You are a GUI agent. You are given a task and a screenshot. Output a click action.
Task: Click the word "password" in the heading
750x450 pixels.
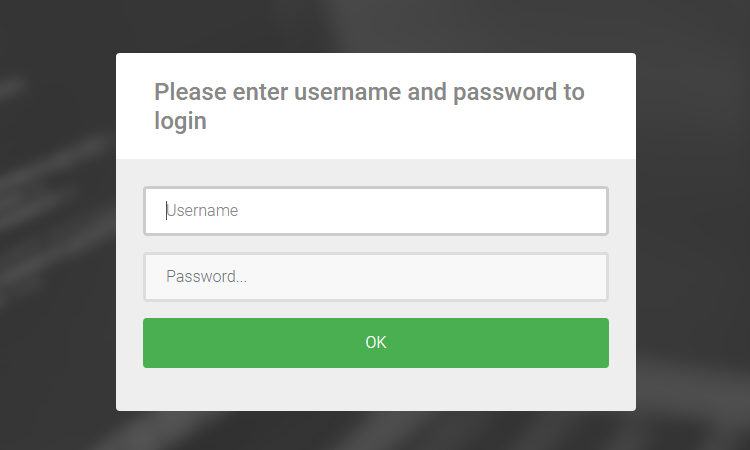[504, 93]
